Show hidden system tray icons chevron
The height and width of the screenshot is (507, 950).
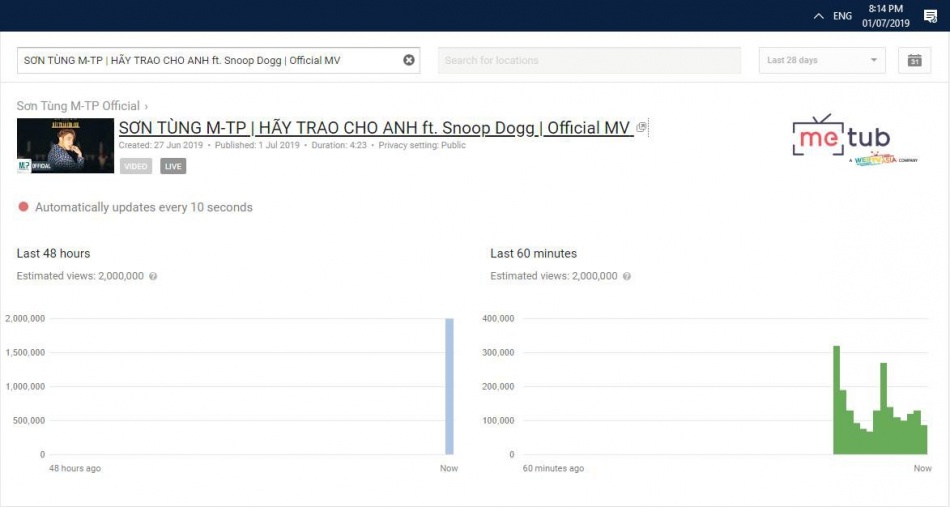coord(819,16)
